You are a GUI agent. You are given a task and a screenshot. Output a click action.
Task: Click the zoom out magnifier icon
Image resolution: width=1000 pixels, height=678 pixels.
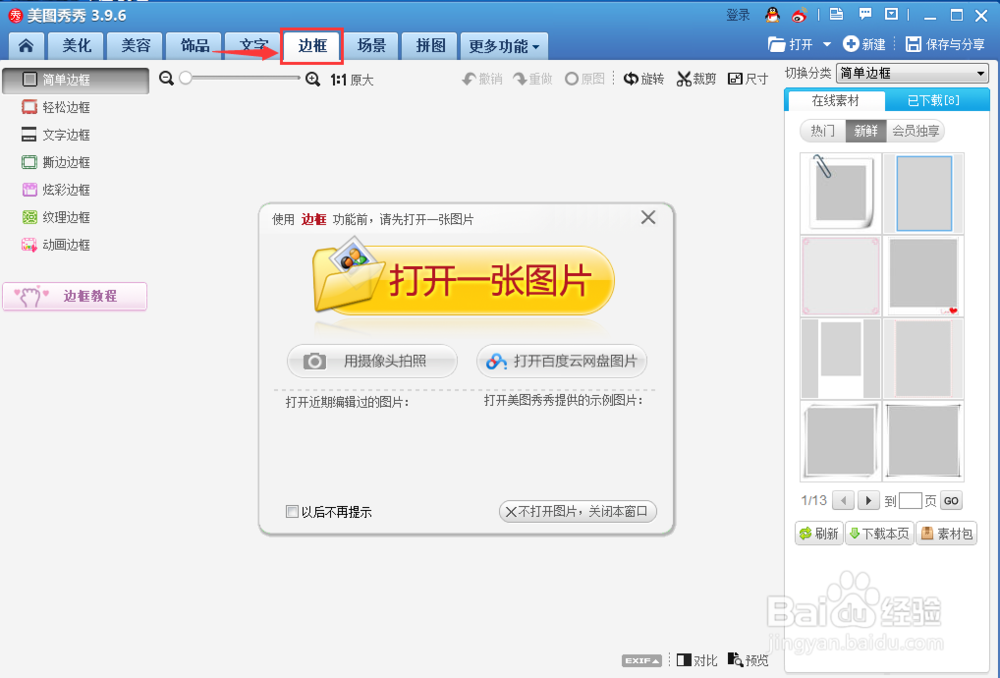[x=166, y=78]
